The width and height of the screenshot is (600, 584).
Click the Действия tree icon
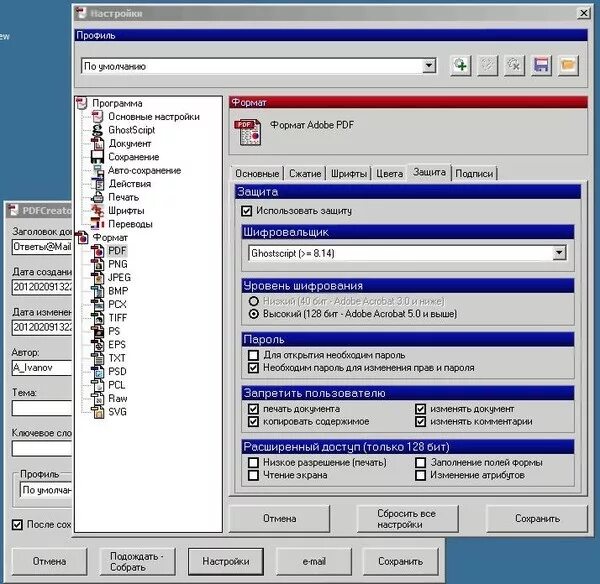98,184
